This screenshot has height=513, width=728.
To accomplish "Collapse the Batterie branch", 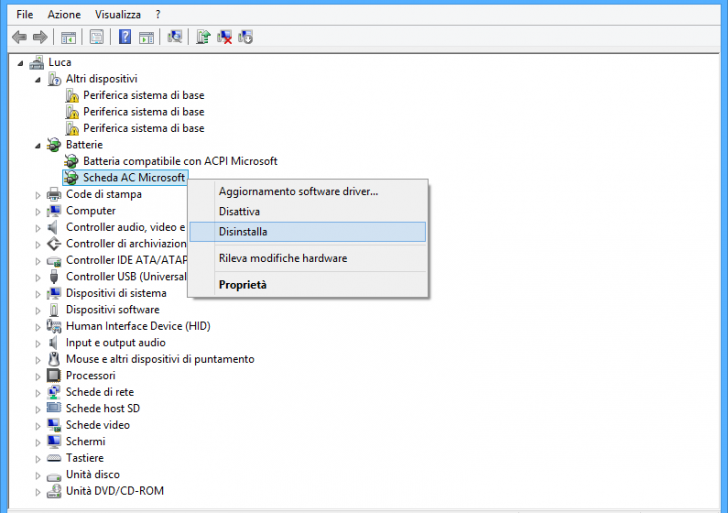I will click(x=38, y=146).
